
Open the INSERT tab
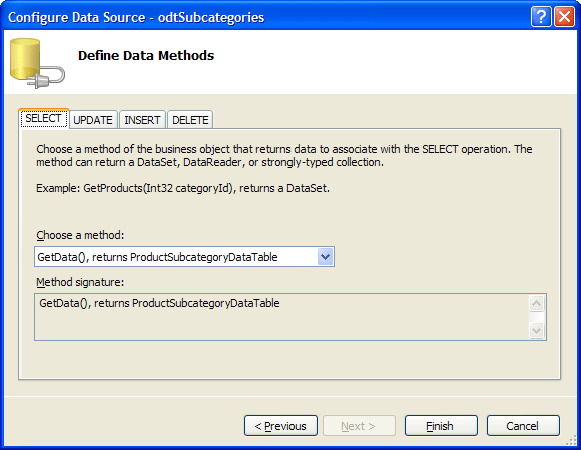click(142, 120)
